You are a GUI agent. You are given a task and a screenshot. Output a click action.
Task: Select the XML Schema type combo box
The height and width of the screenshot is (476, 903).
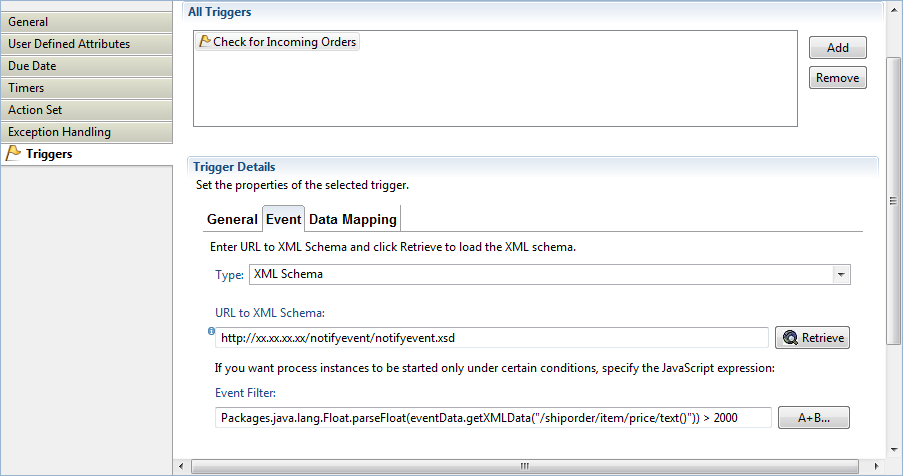click(x=549, y=275)
